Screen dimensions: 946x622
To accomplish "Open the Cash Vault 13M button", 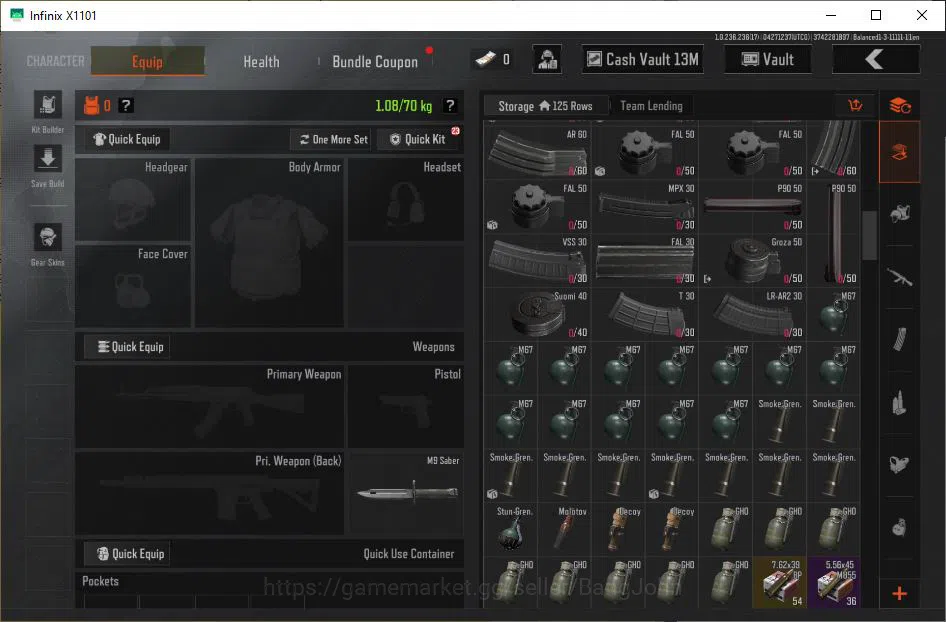I will pos(643,59).
